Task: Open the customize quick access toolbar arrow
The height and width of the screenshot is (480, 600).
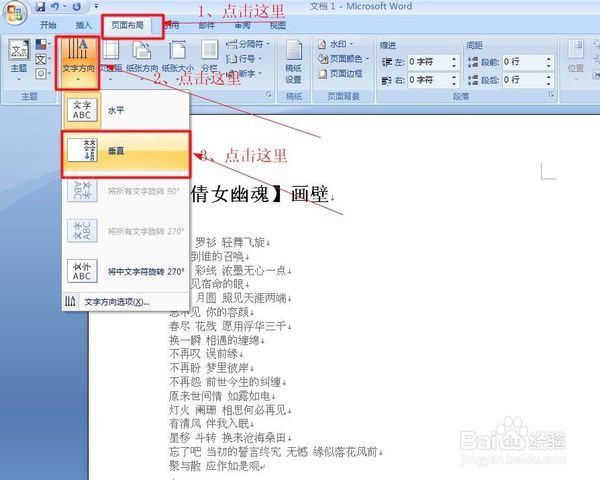Action: (96, 7)
